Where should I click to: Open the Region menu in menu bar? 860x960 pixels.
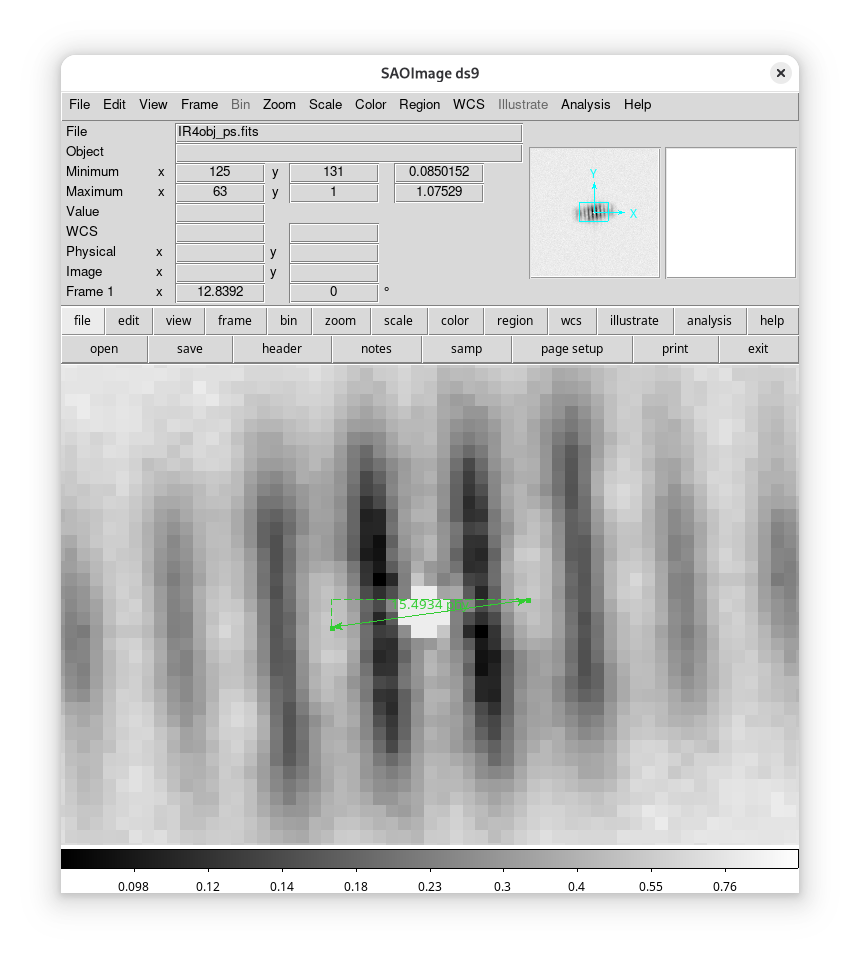[x=419, y=104]
